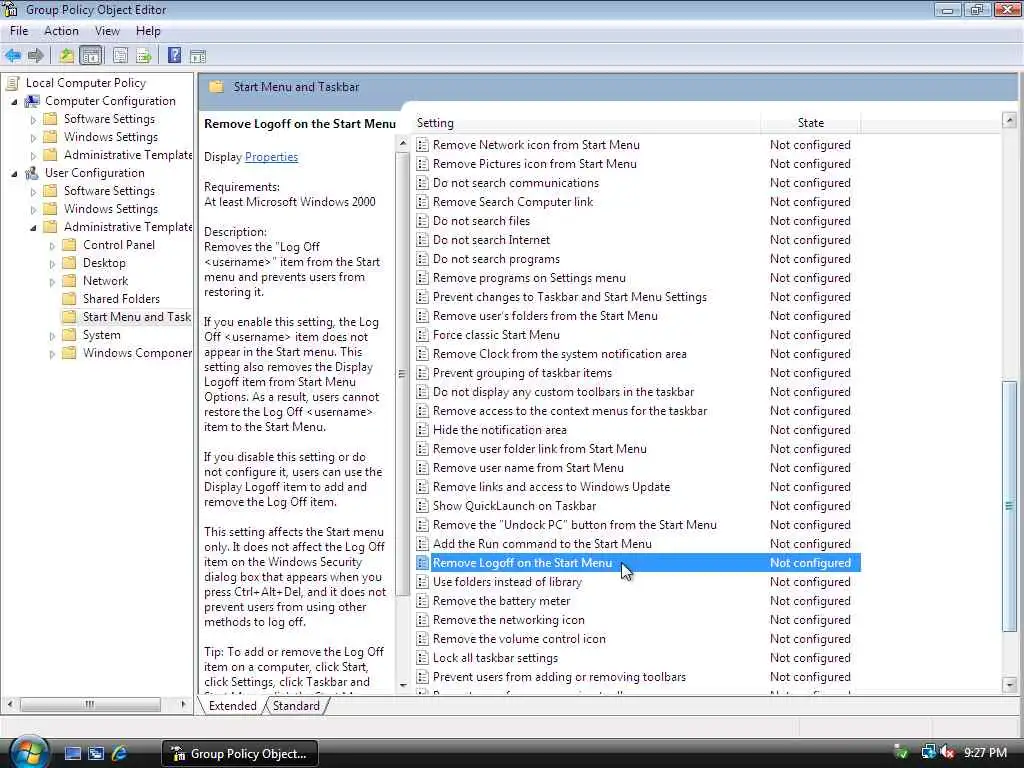Select the Desktop tree item

coord(104,263)
